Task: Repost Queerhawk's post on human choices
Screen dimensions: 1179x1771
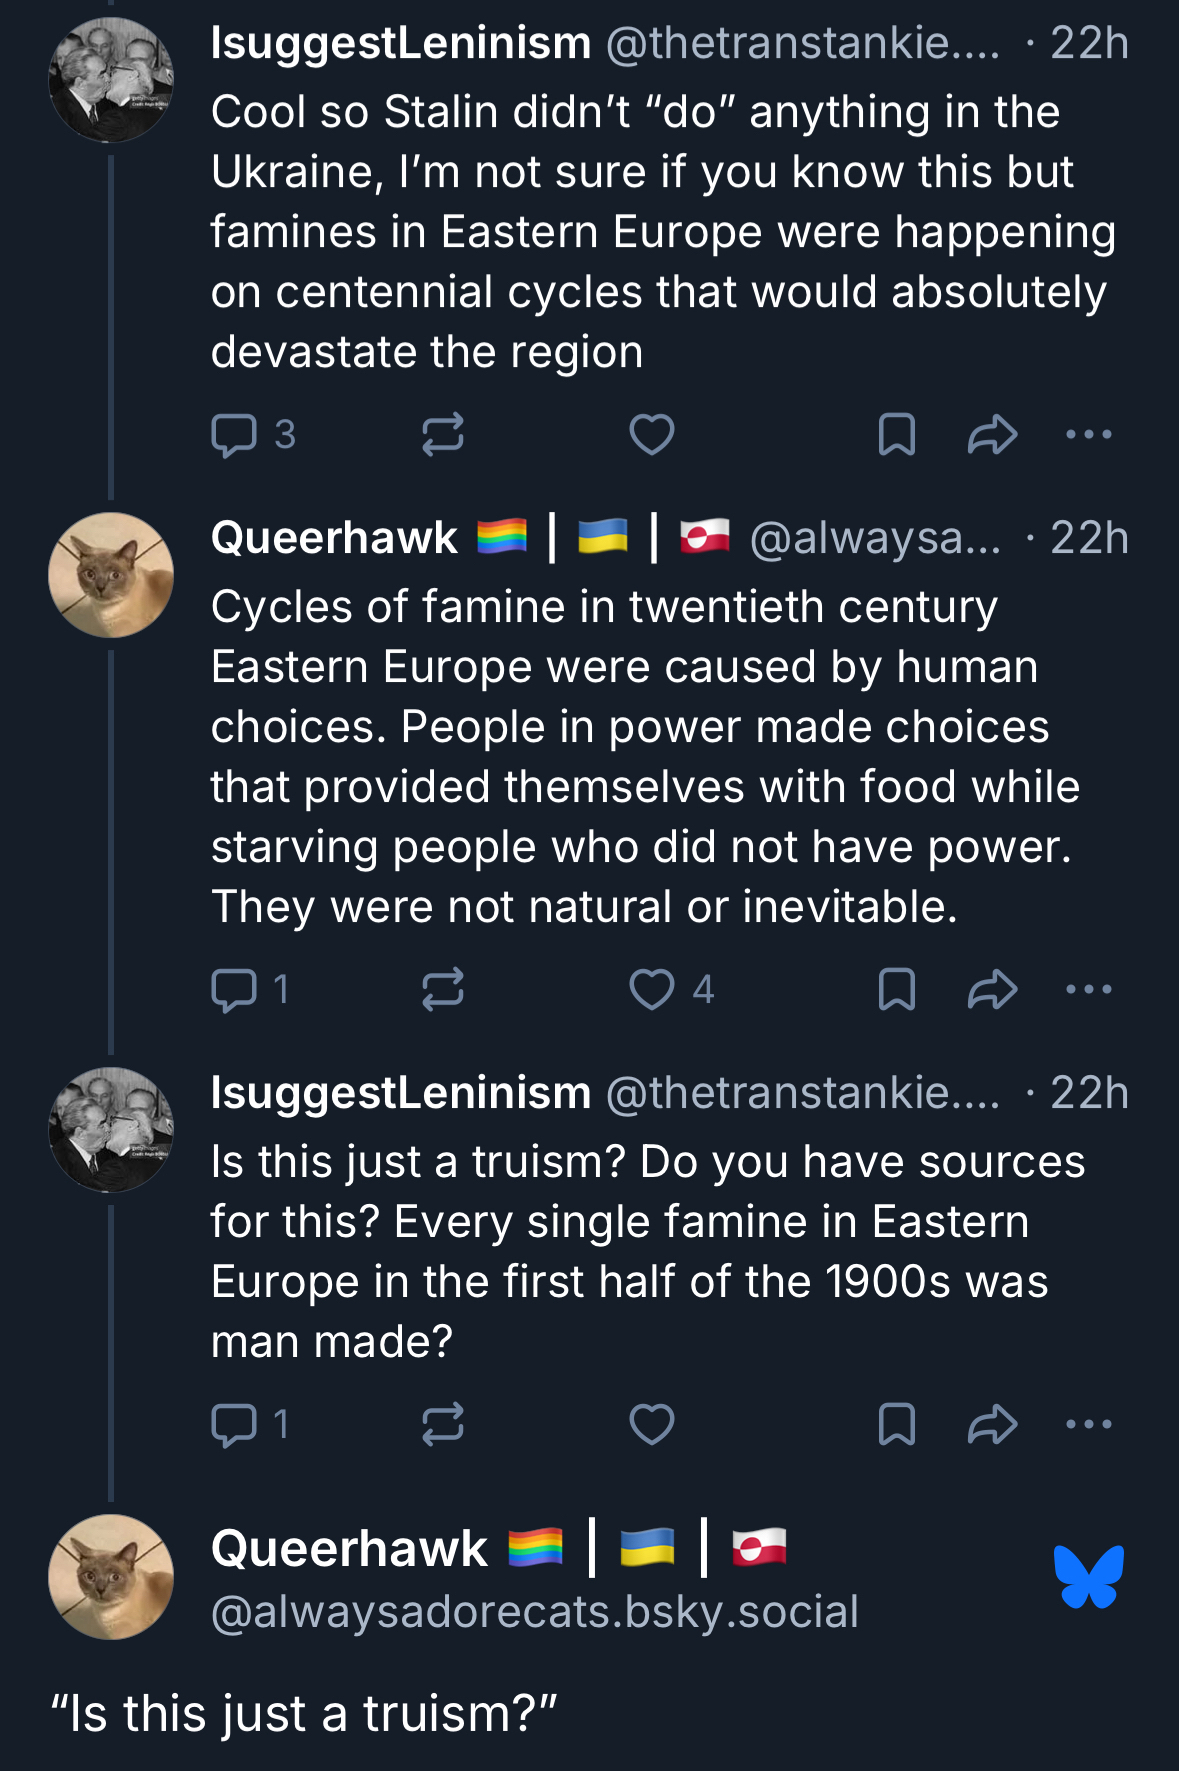Action: 442,990
